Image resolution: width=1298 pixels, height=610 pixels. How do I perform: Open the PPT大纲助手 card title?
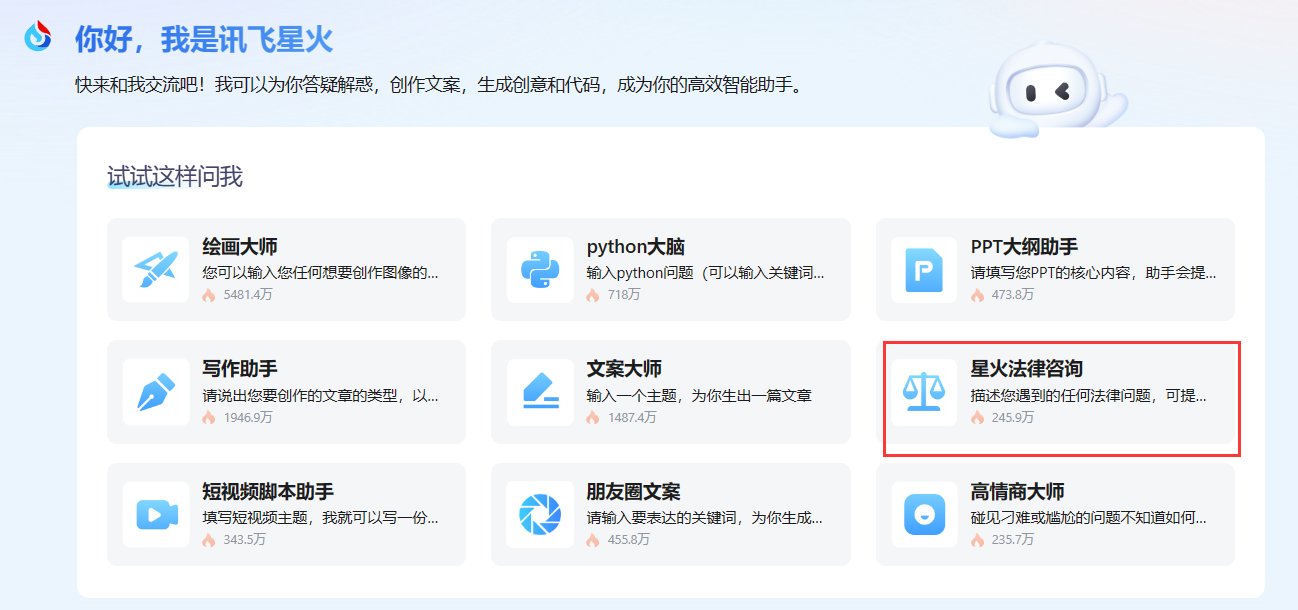point(1024,247)
